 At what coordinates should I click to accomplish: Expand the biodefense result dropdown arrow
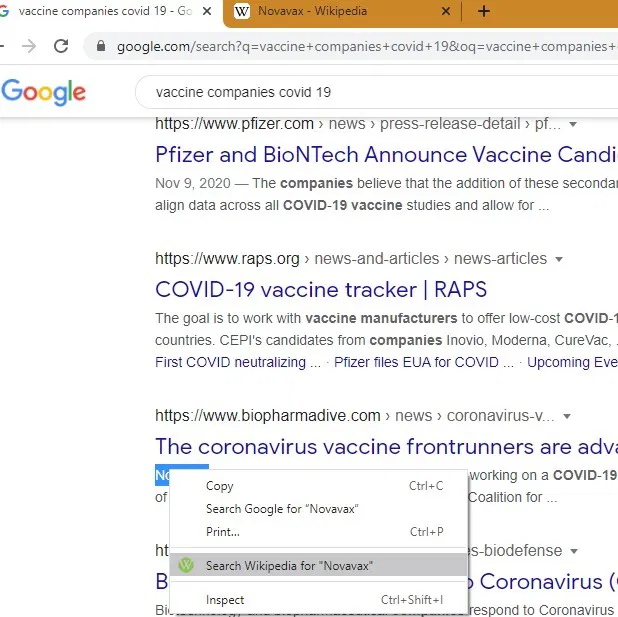[574, 551]
